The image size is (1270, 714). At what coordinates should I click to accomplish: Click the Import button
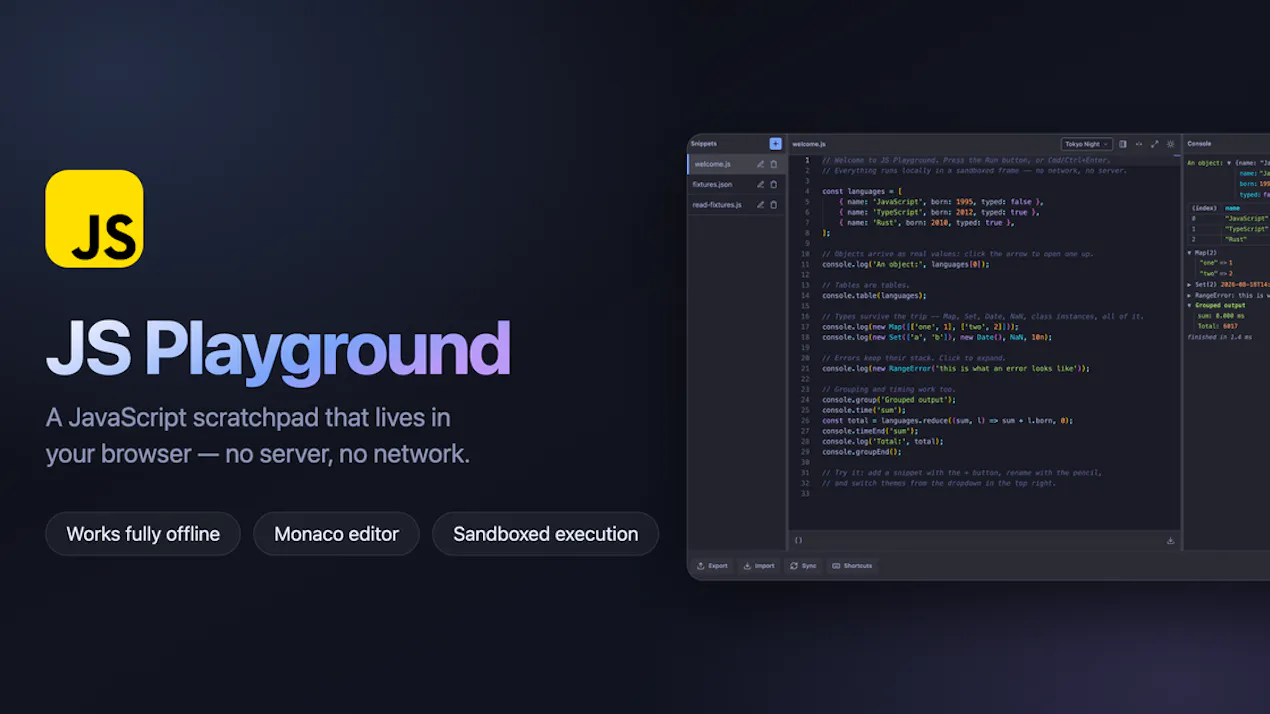[759, 566]
